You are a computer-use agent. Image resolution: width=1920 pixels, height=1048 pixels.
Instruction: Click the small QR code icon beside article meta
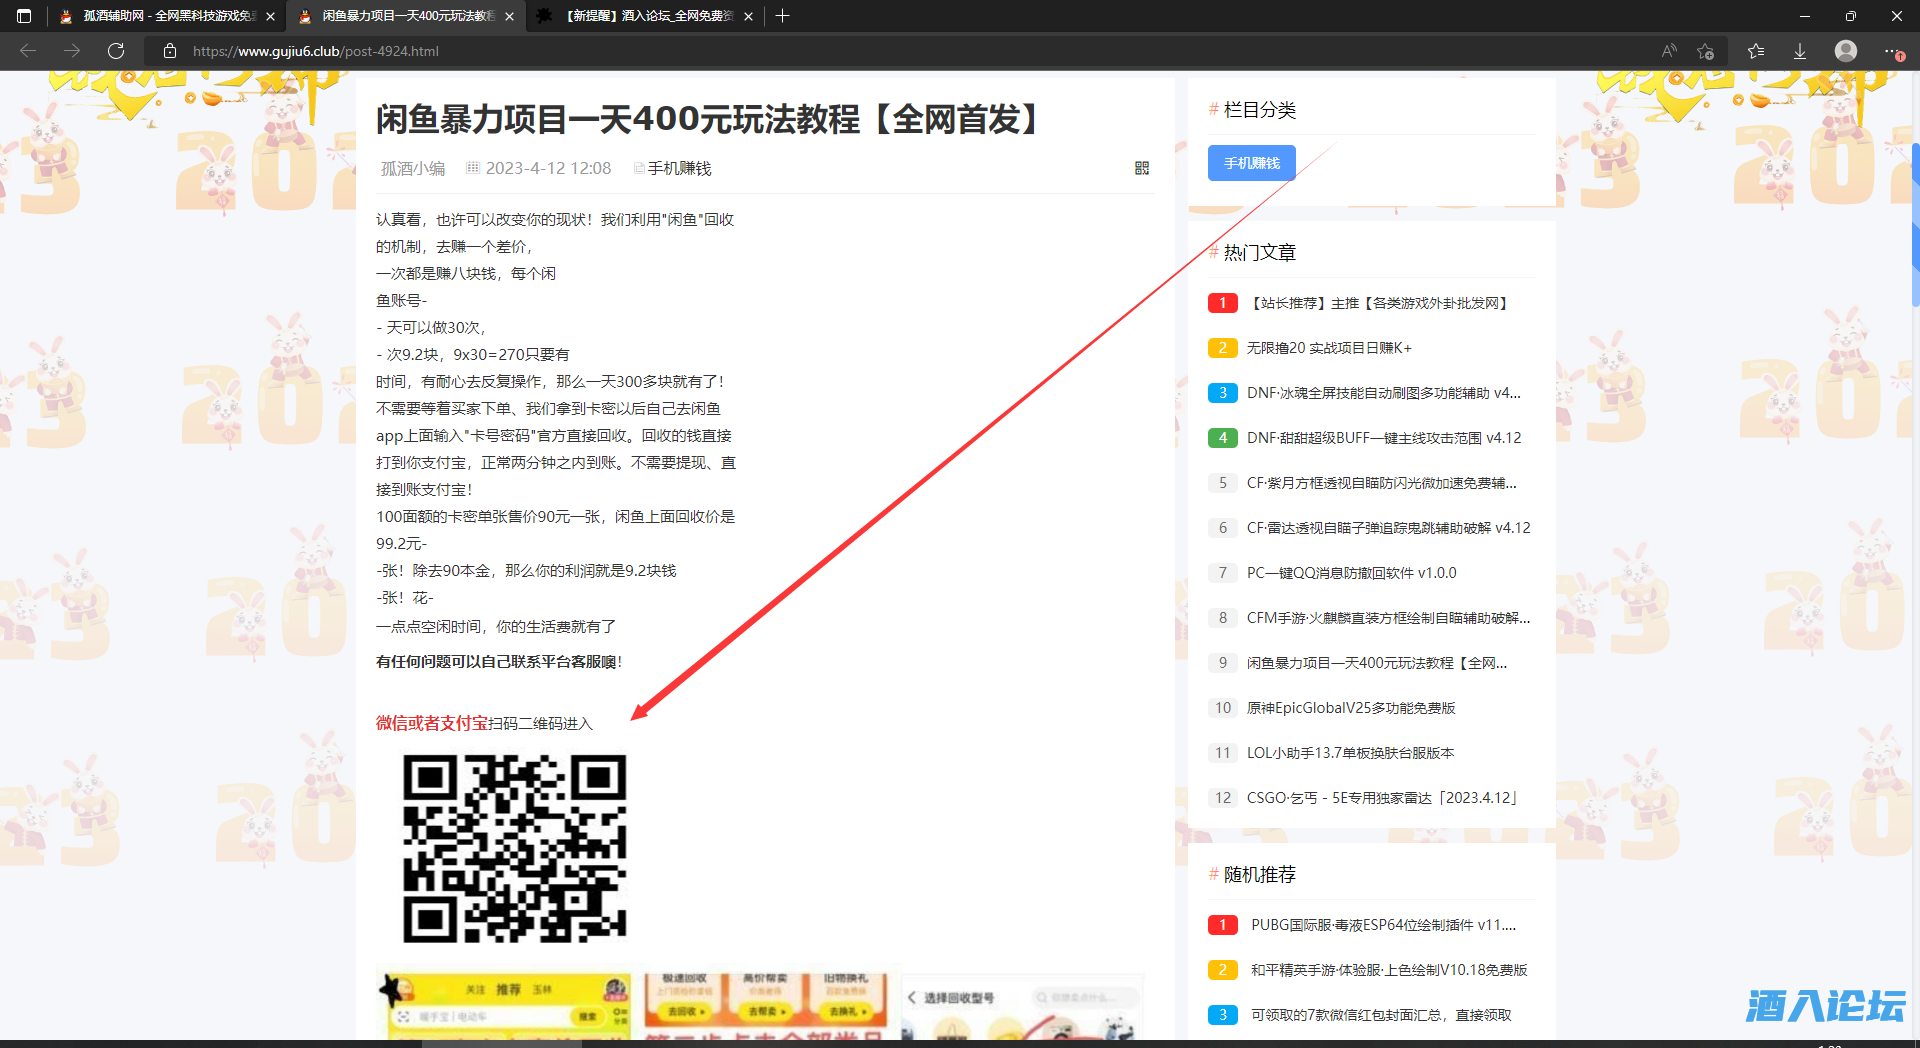tap(1142, 168)
